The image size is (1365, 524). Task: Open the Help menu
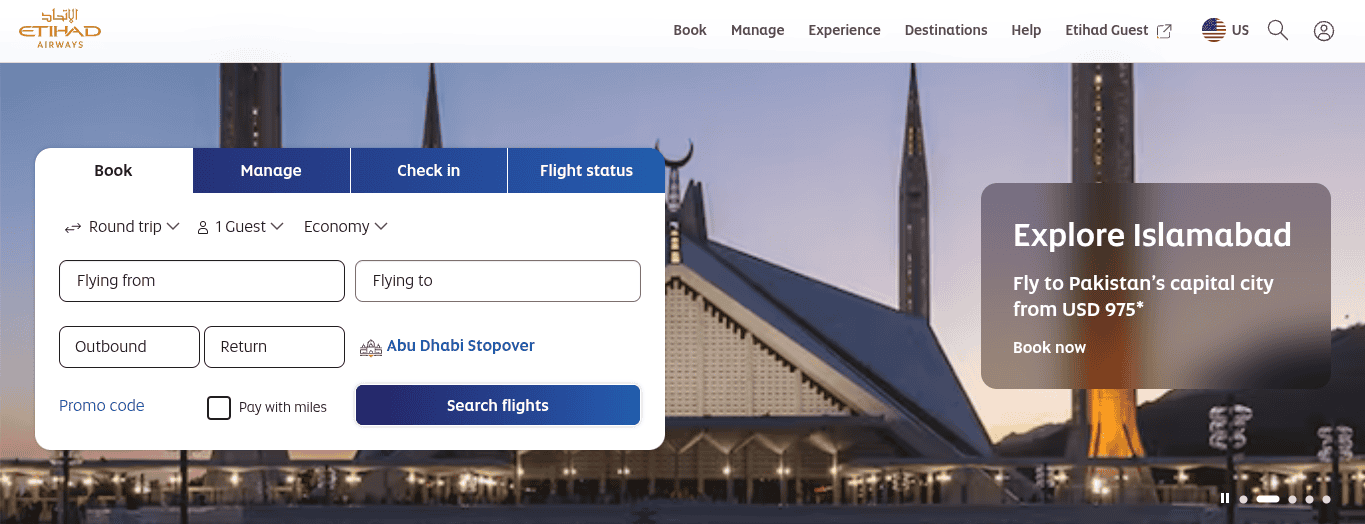tap(1026, 30)
